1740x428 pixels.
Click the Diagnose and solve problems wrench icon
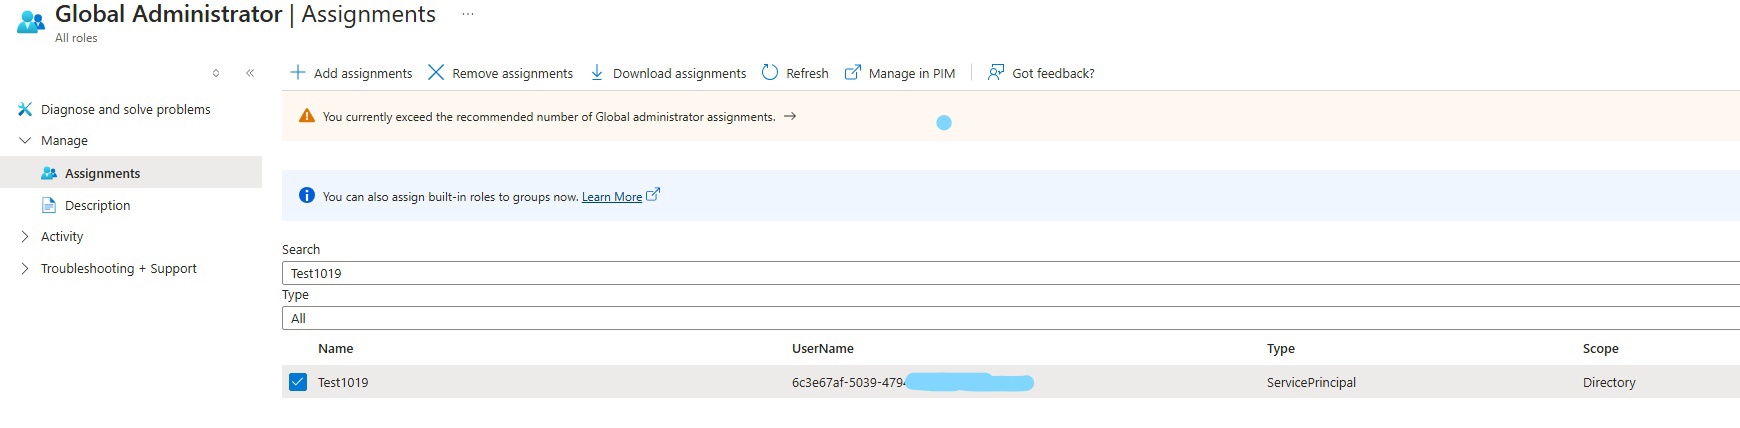[x=25, y=109]
